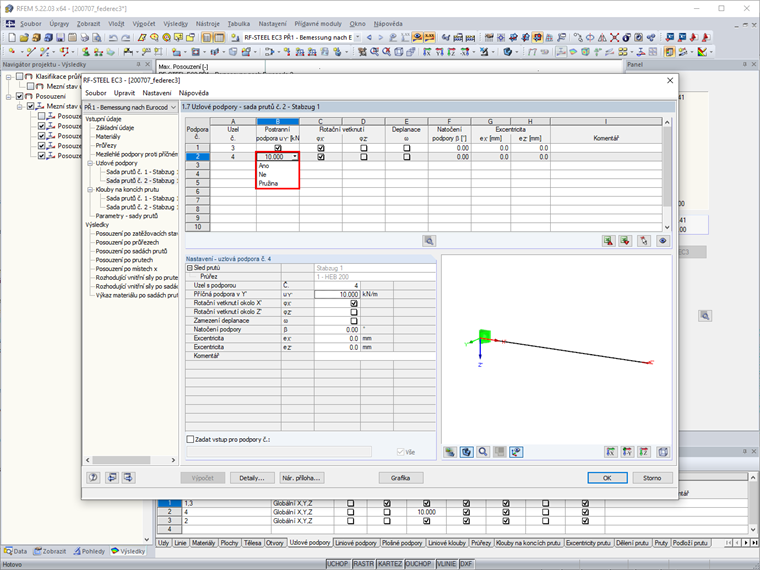Enable Zadat vstup pro podpory č. checkbox
The width and height of the screenshot is (760, 570).
pos(190,439)
